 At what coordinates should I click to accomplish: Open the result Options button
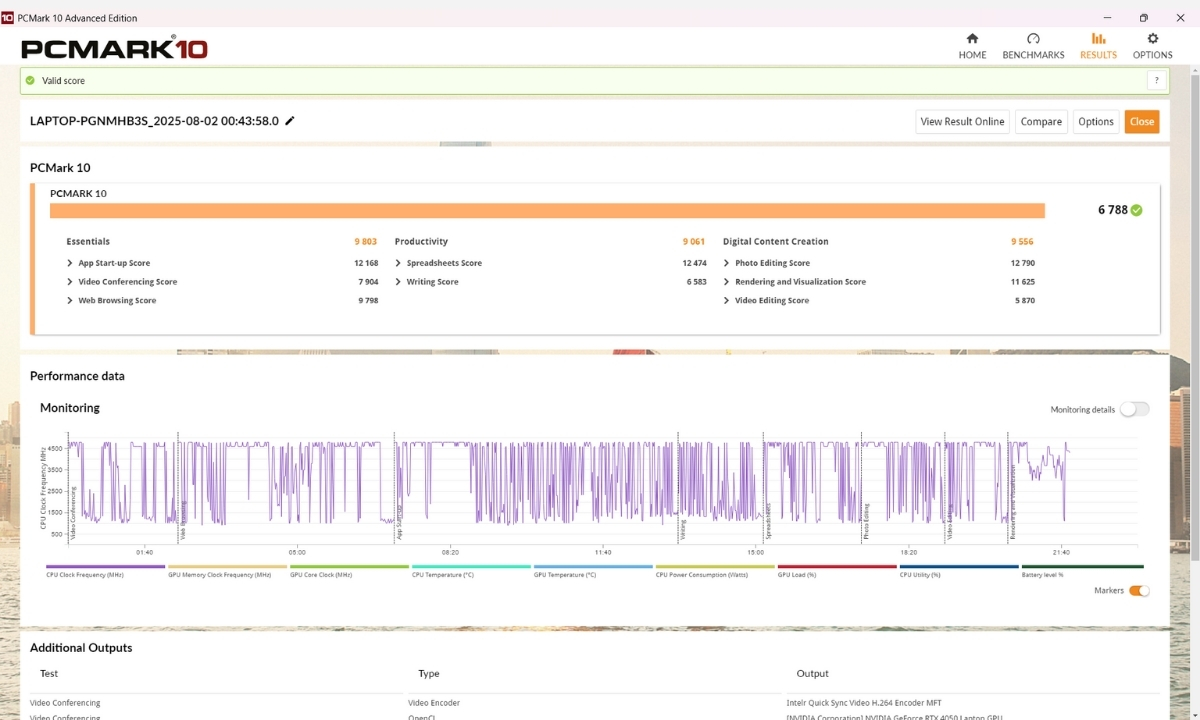(x=1095, y=121)
